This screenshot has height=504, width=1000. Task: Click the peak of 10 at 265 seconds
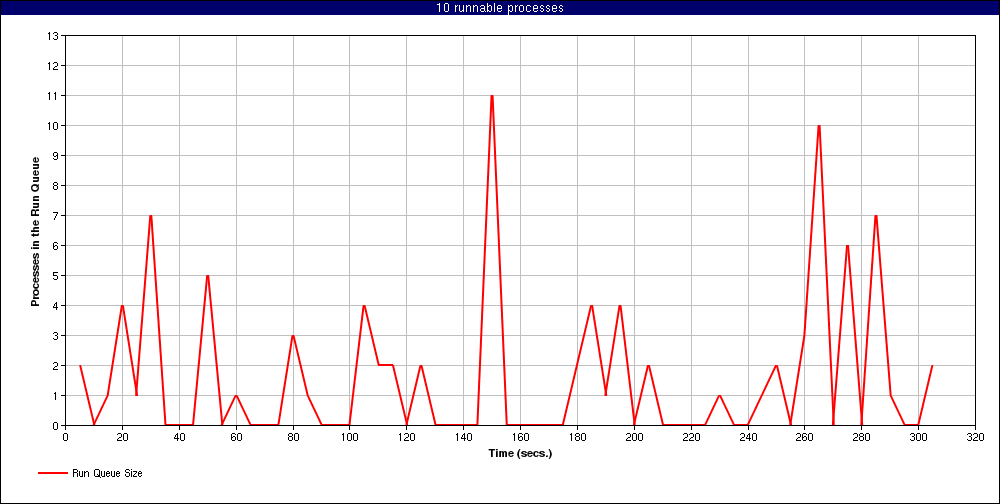[x=819, y=126]
